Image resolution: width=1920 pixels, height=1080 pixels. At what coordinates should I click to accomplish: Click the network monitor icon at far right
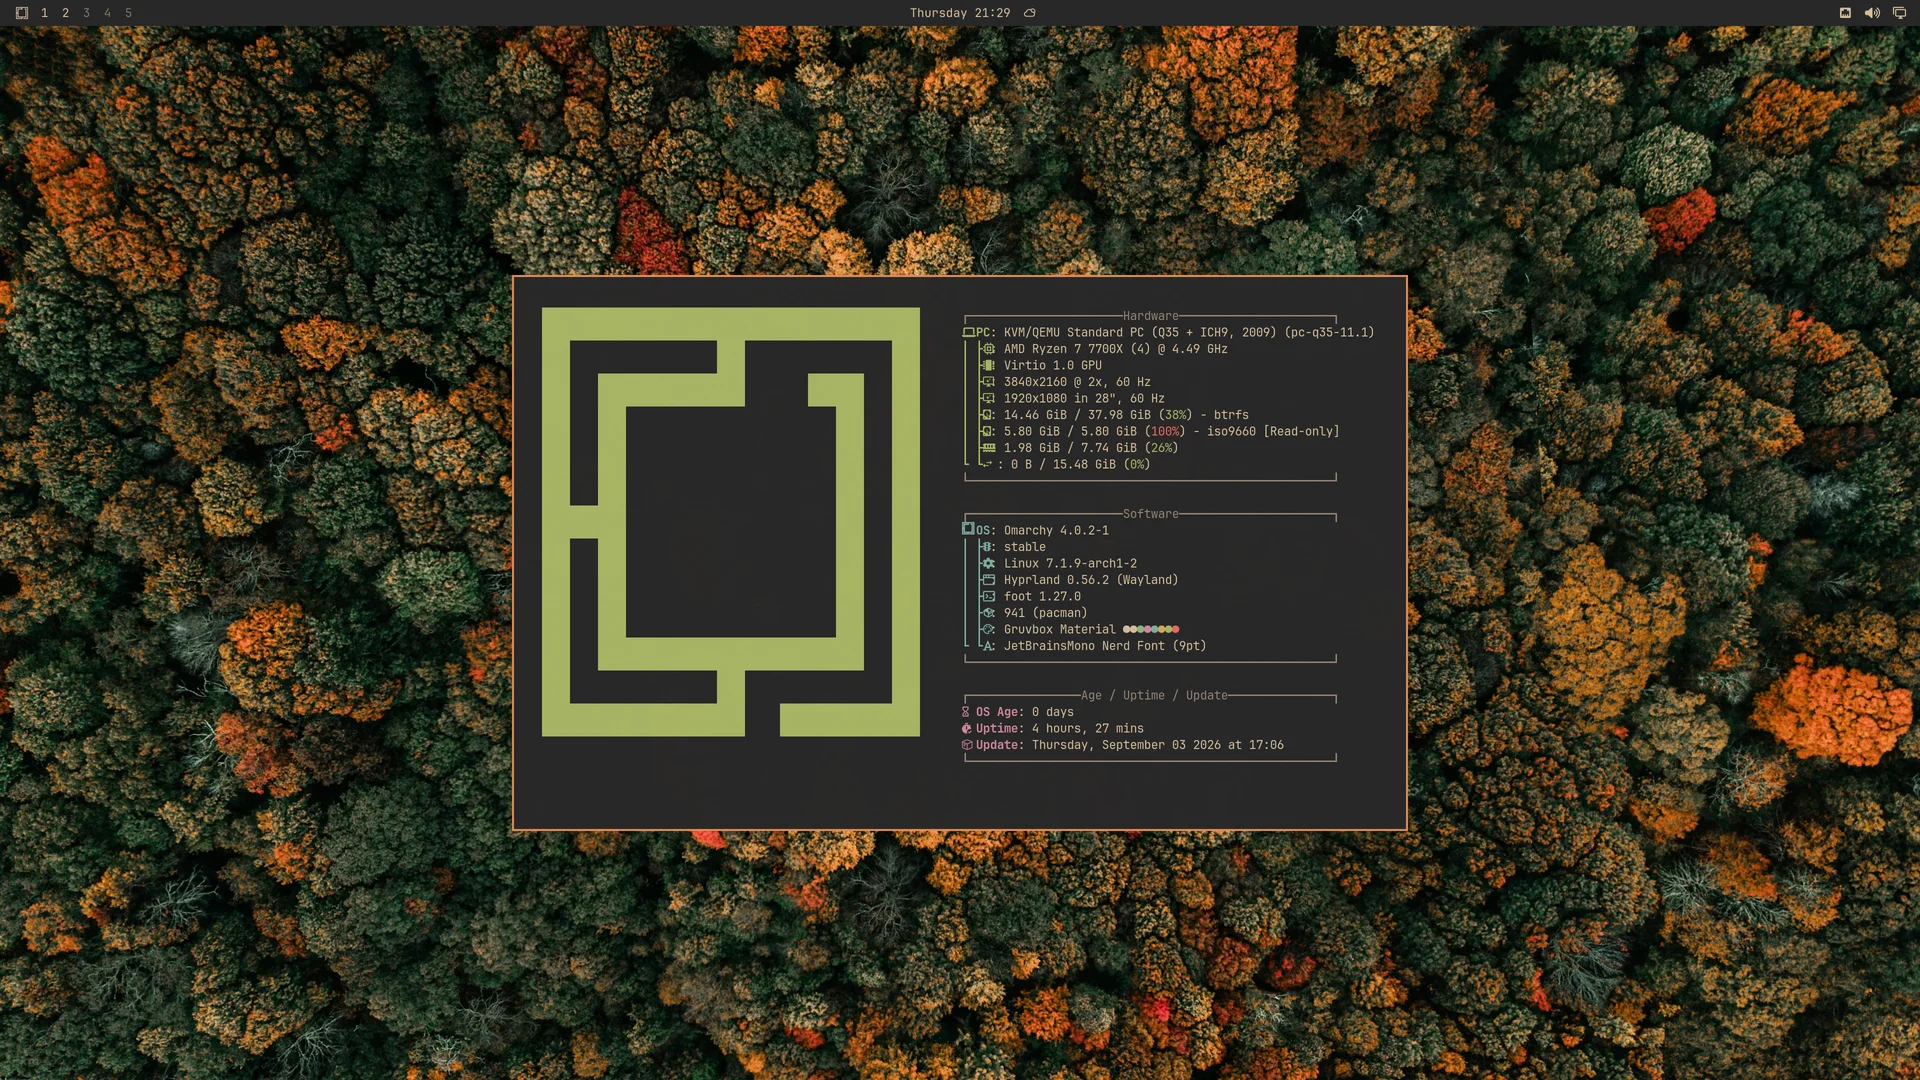pos(1899,13)
